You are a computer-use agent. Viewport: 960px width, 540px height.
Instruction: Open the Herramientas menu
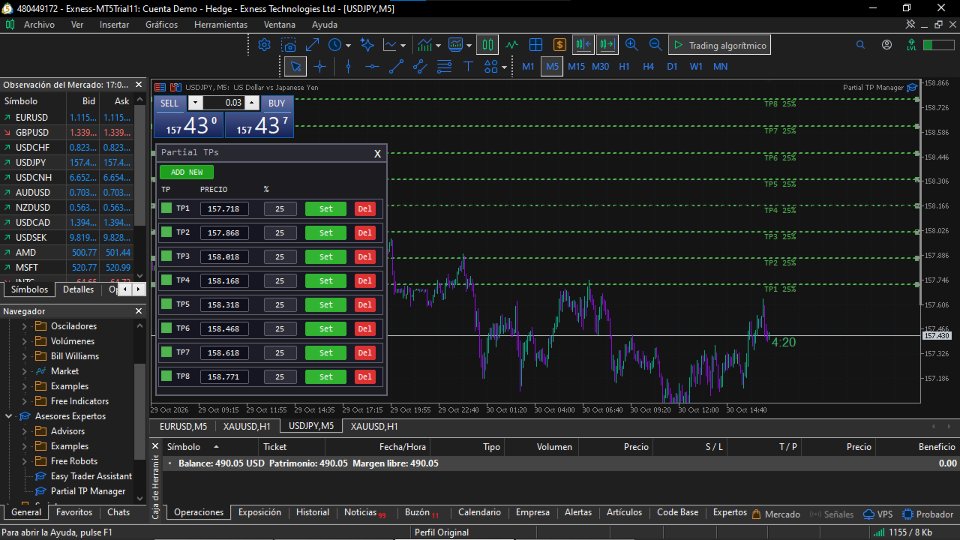[x=220, y=24]
